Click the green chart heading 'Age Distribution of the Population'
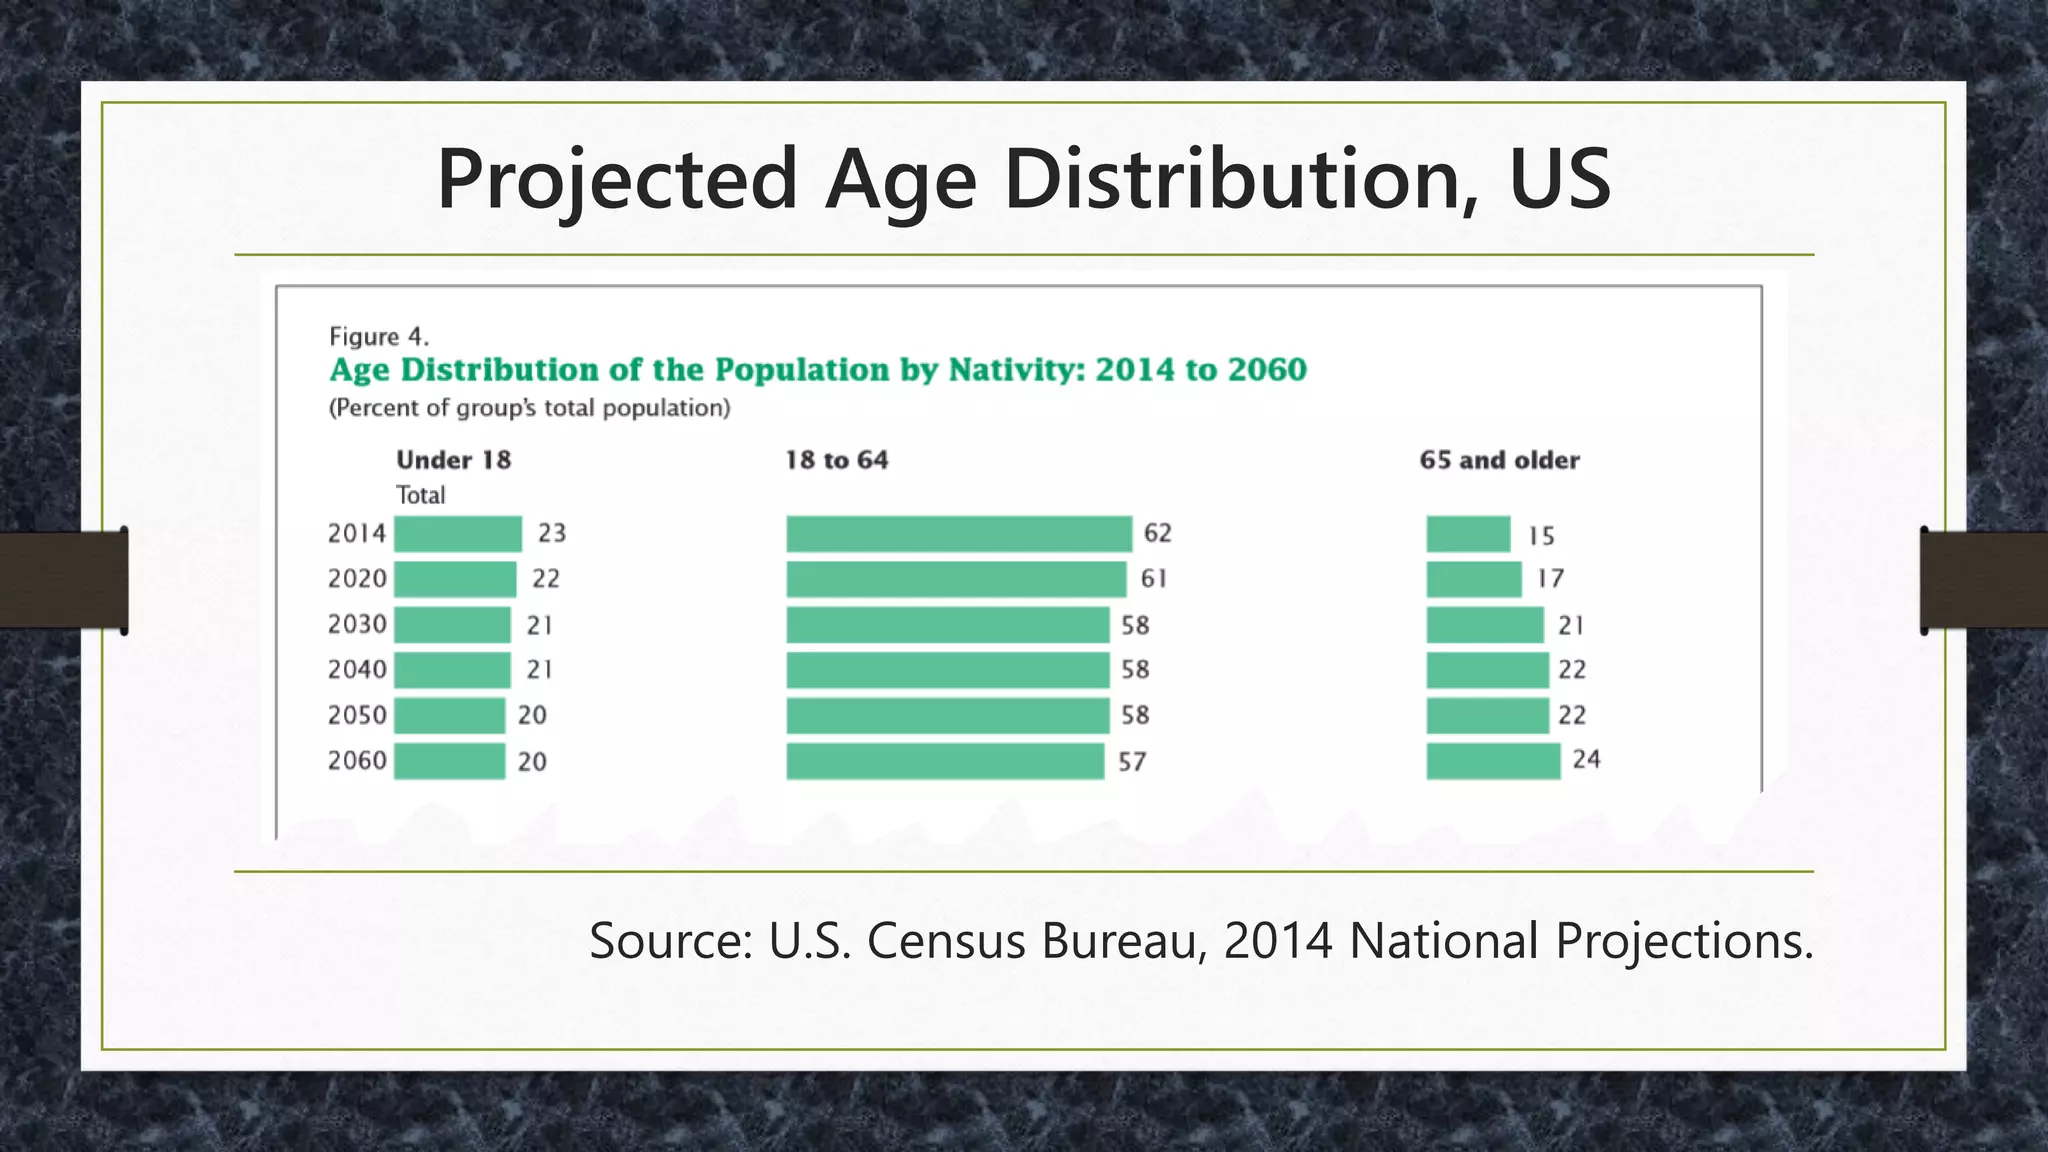2048x1152 pixels. tap(817, 370)
